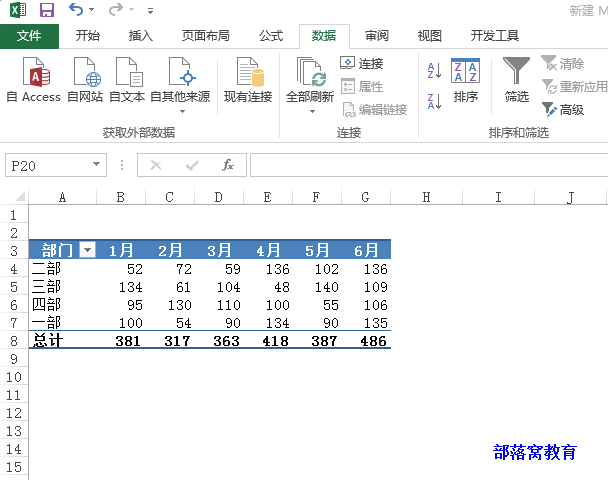Open the File (文件) tab
Screen dimensions: 608x480
point(29,36)
